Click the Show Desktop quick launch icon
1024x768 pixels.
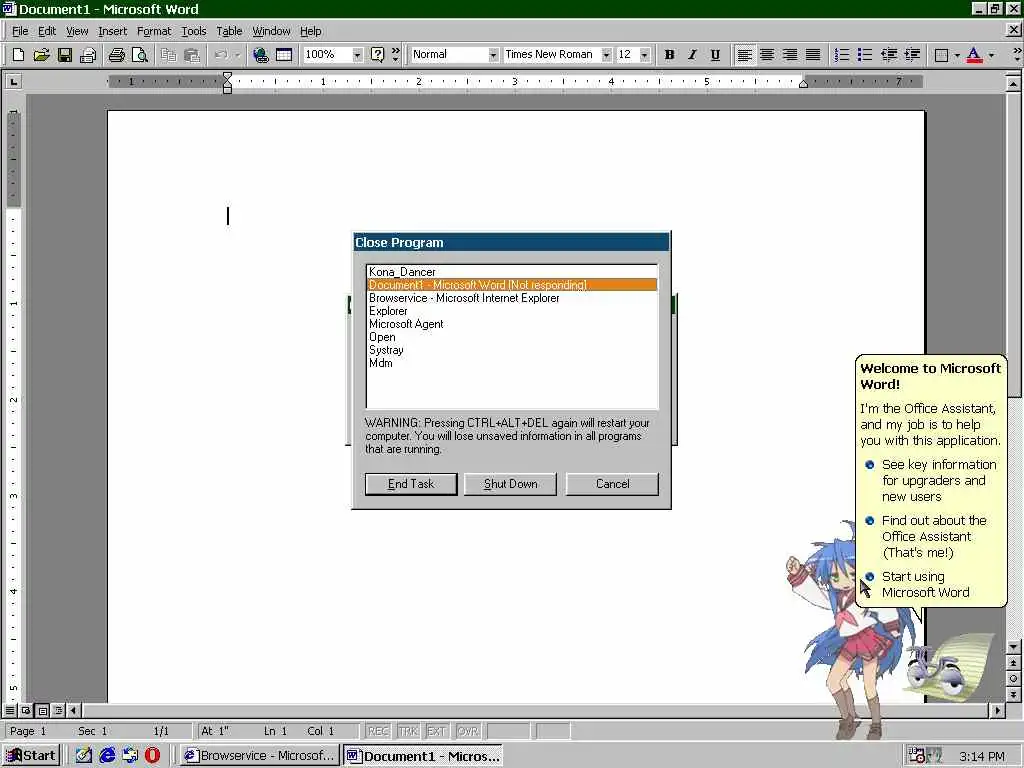[84, 756]
